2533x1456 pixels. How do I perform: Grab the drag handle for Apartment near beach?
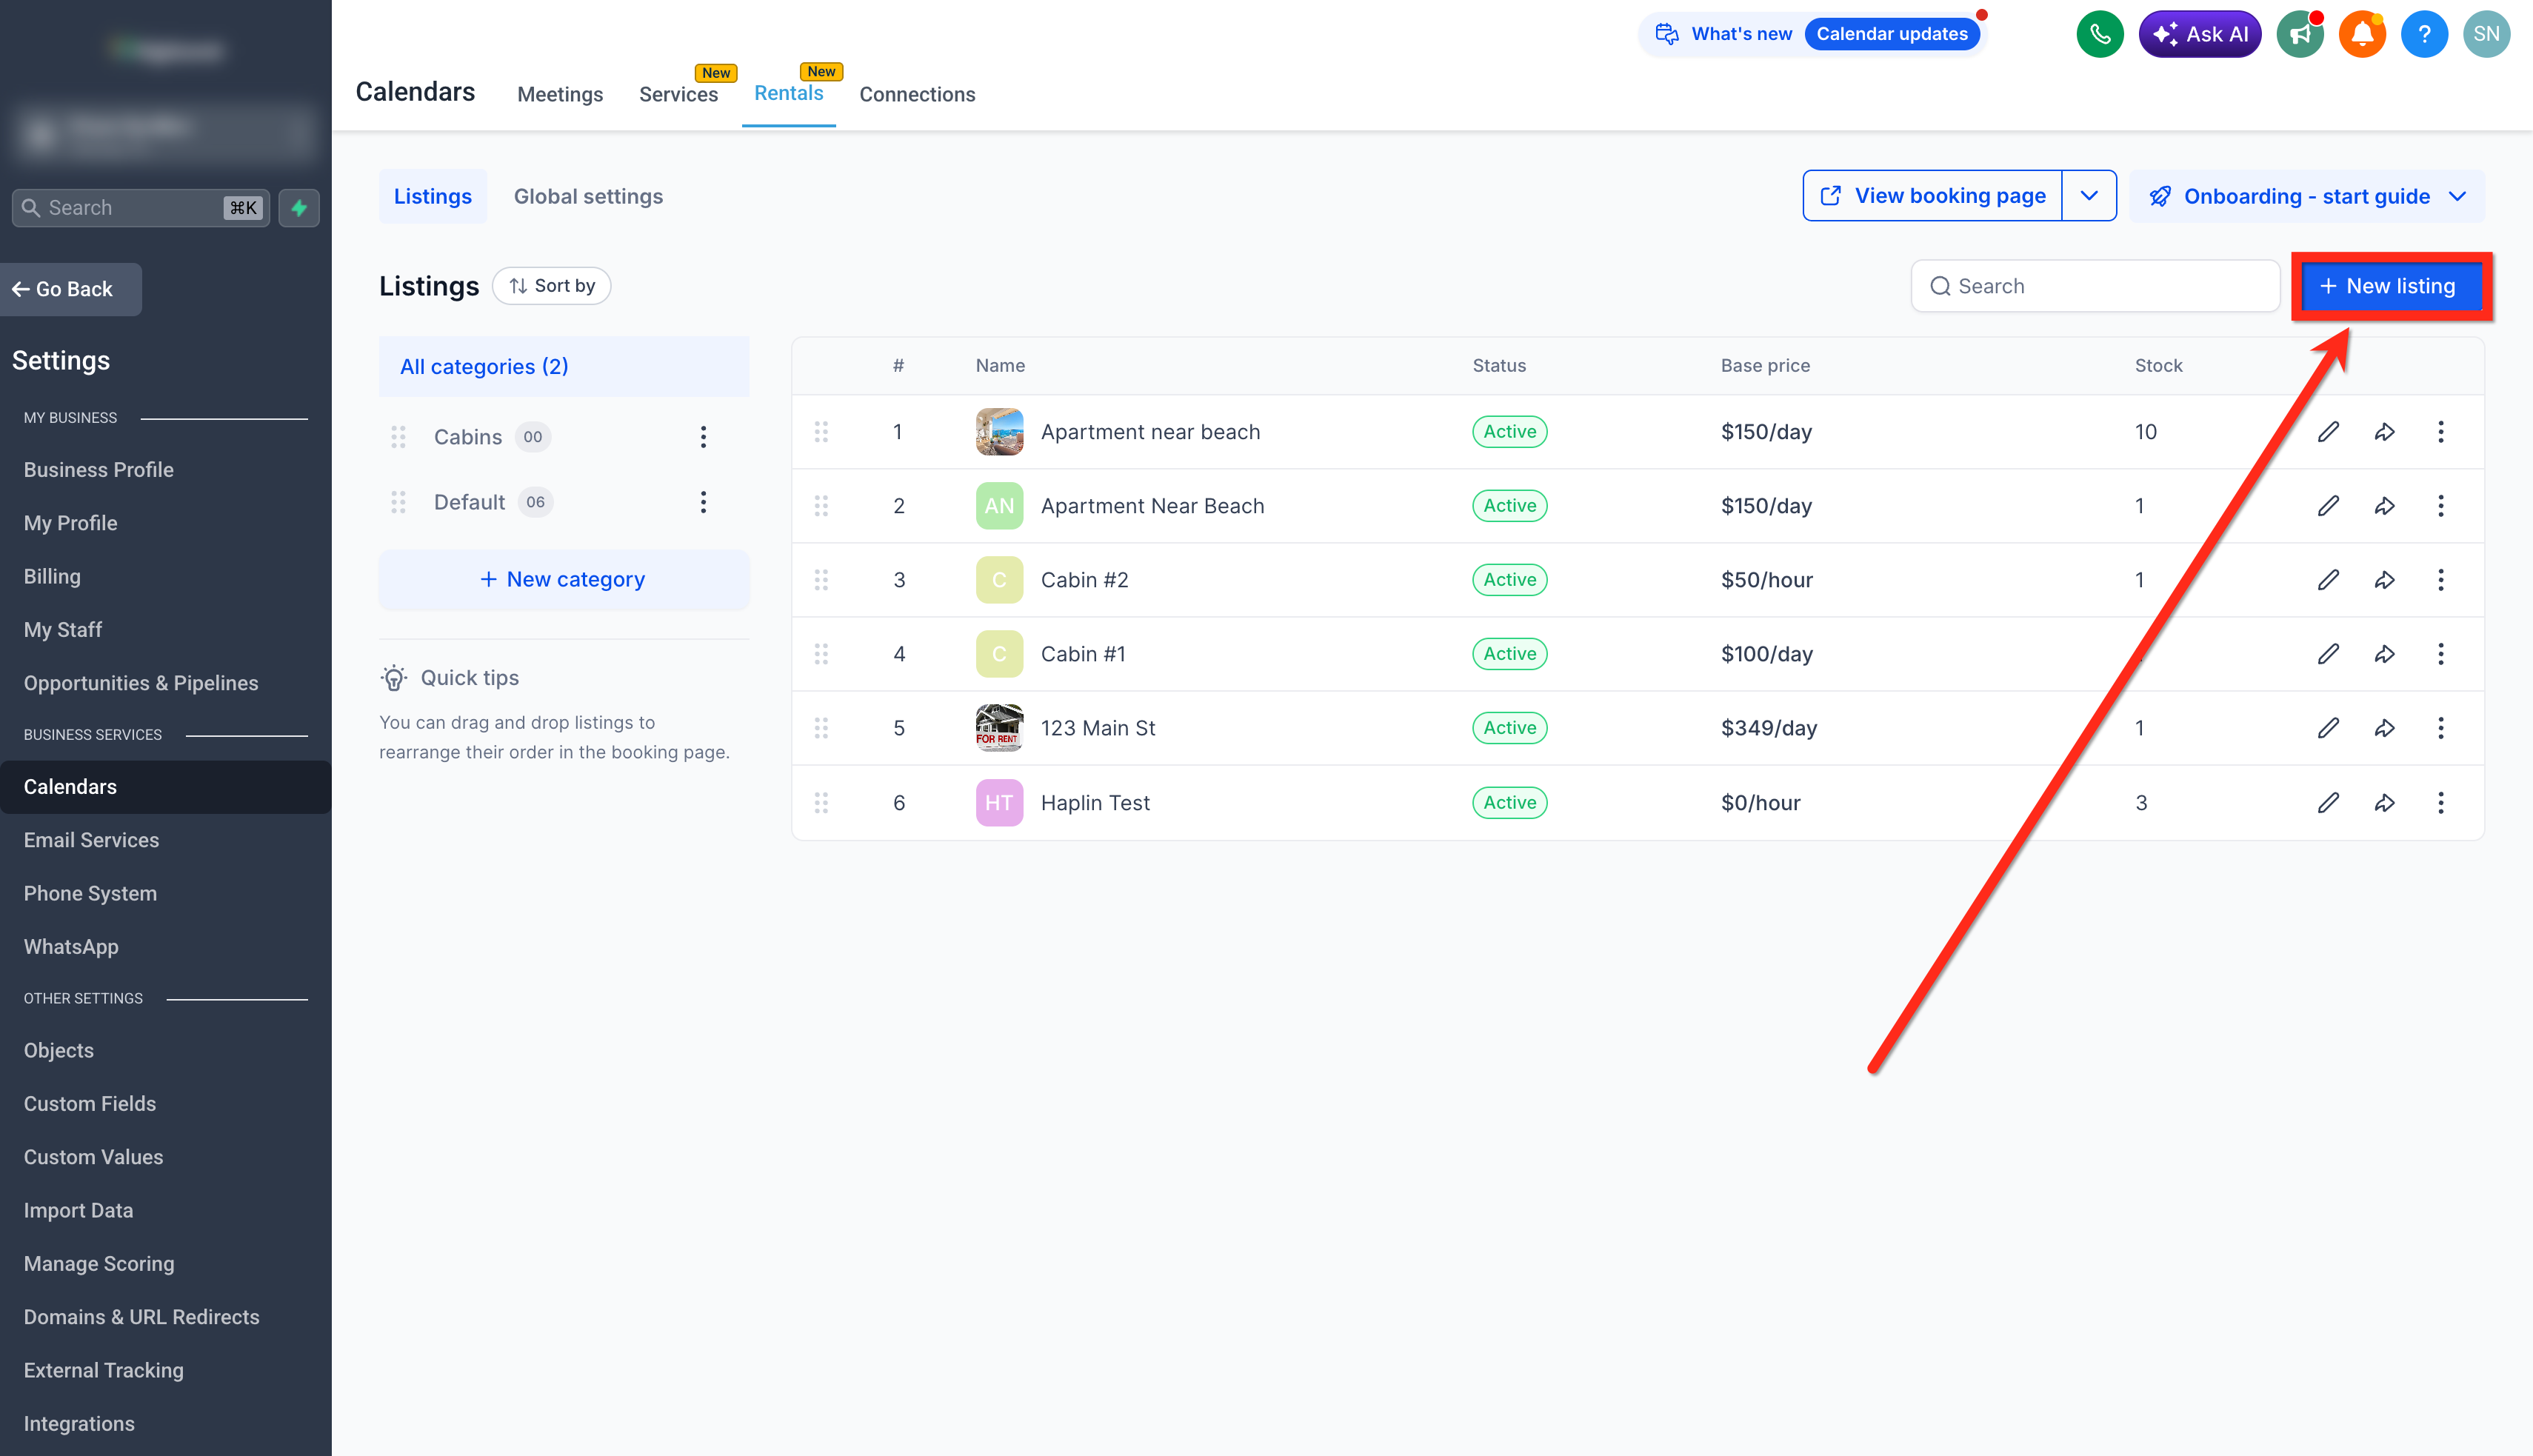click(x=821, y=432)
